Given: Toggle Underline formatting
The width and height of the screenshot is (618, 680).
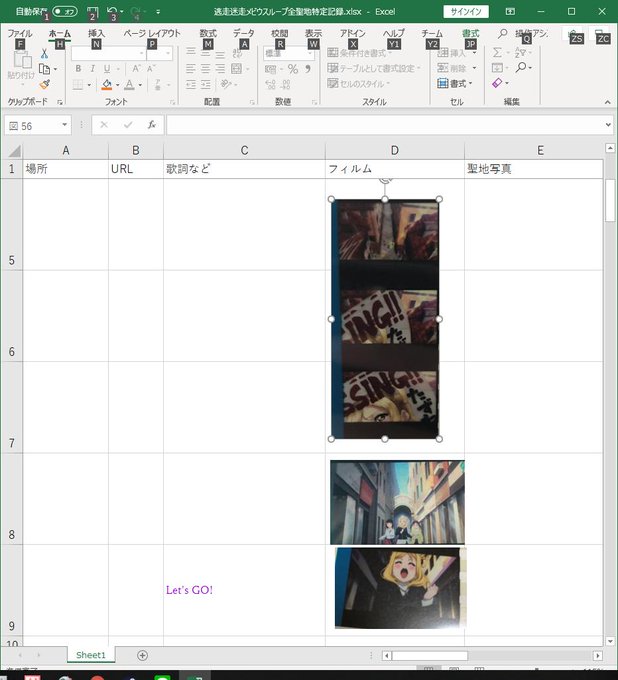Looking at the screenshot, I should click(x=107, y=69).
